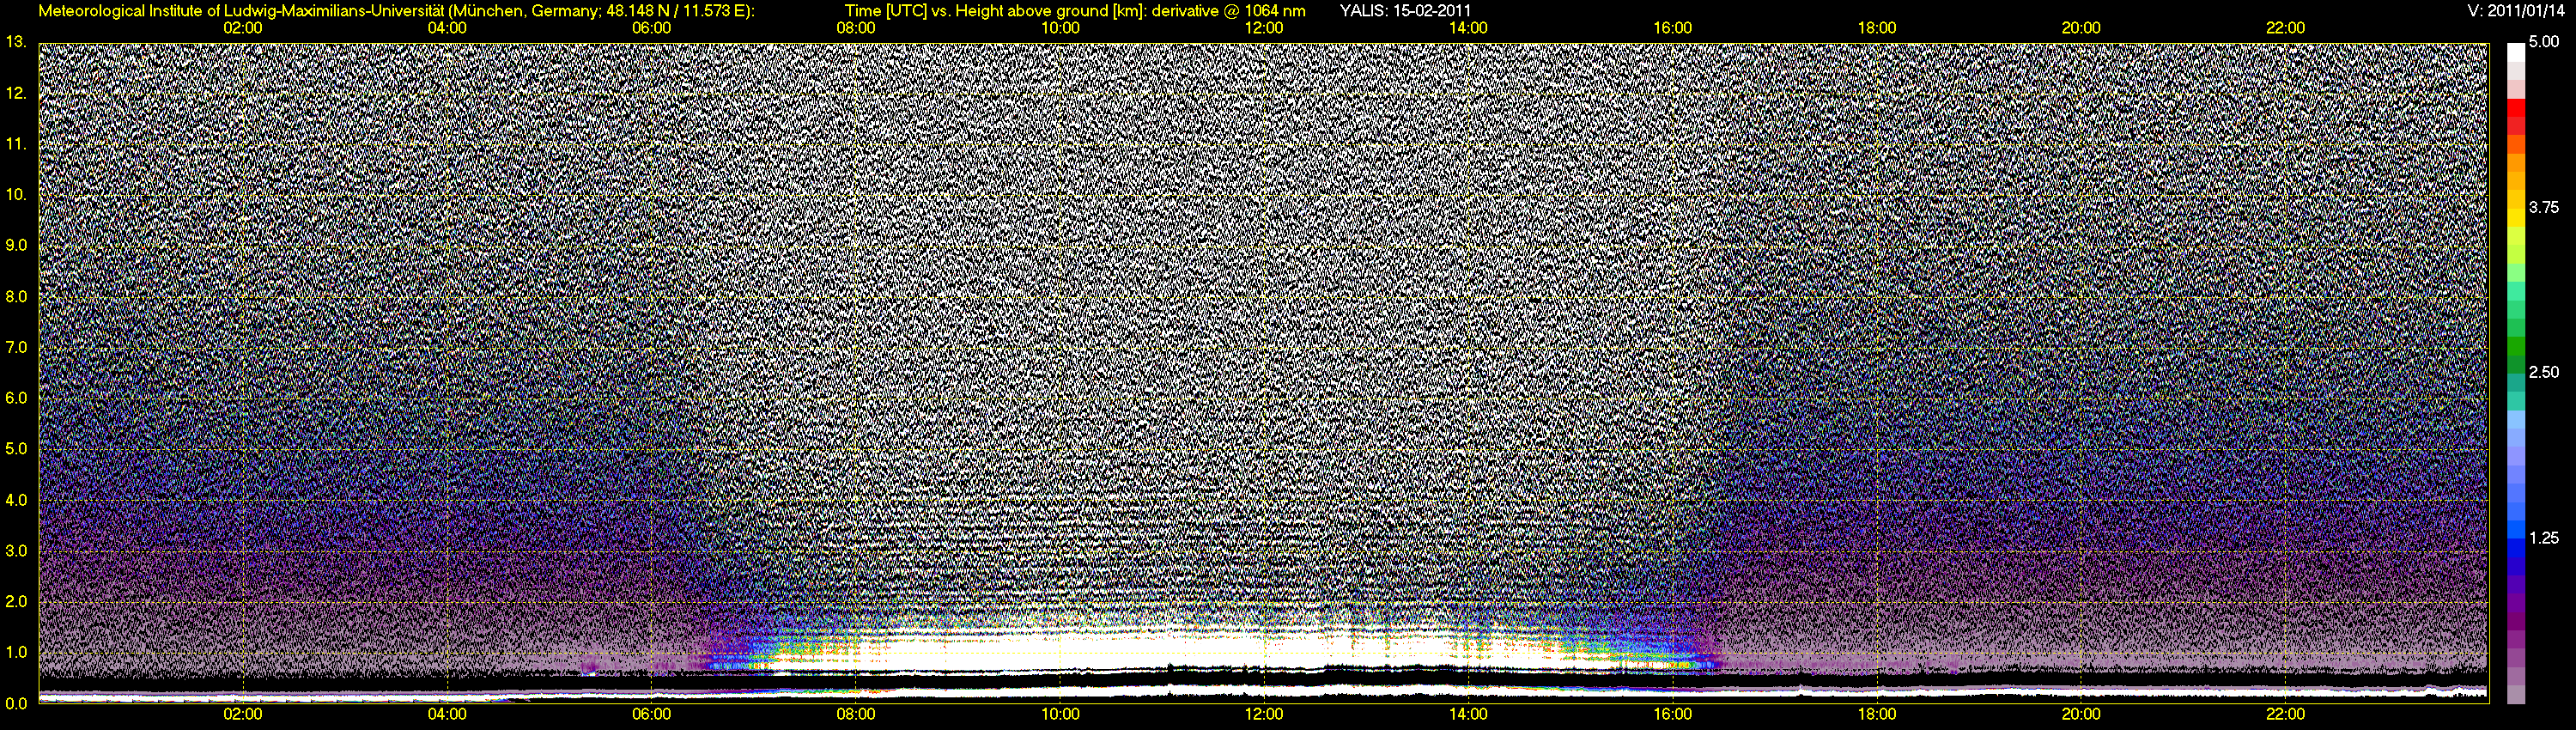Click the 02:00 label on top time axis

click(242, 28)
